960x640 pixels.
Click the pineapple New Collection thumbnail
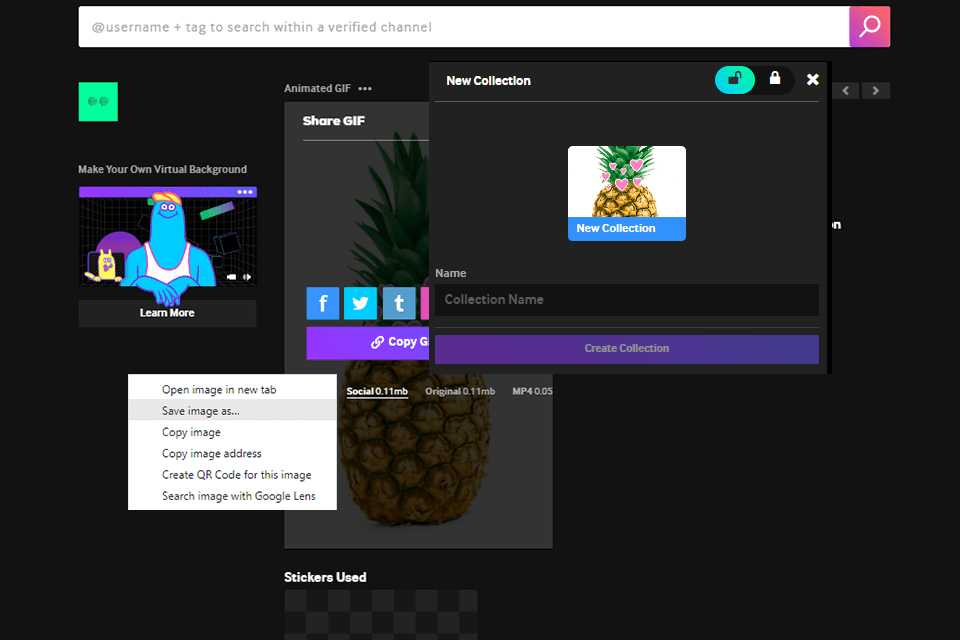[626, 193]
